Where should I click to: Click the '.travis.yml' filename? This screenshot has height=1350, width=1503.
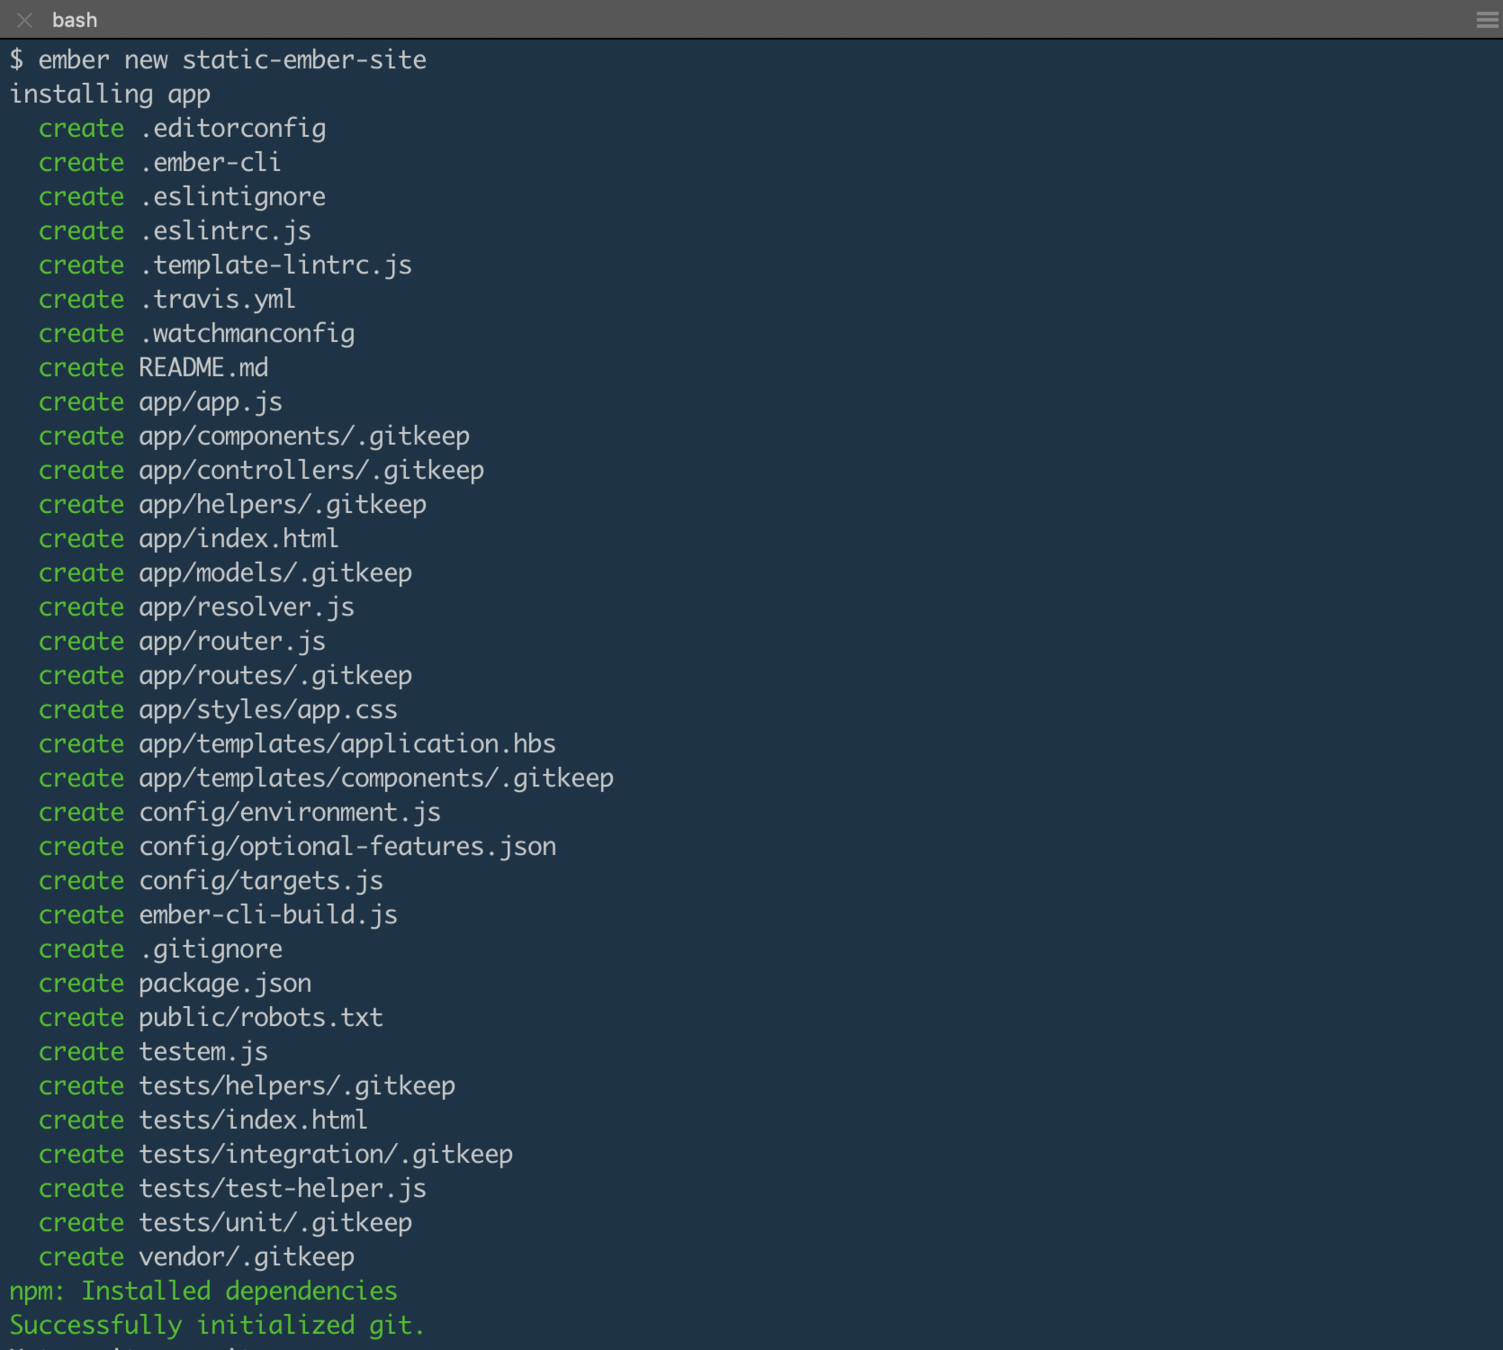coord(218,299)
